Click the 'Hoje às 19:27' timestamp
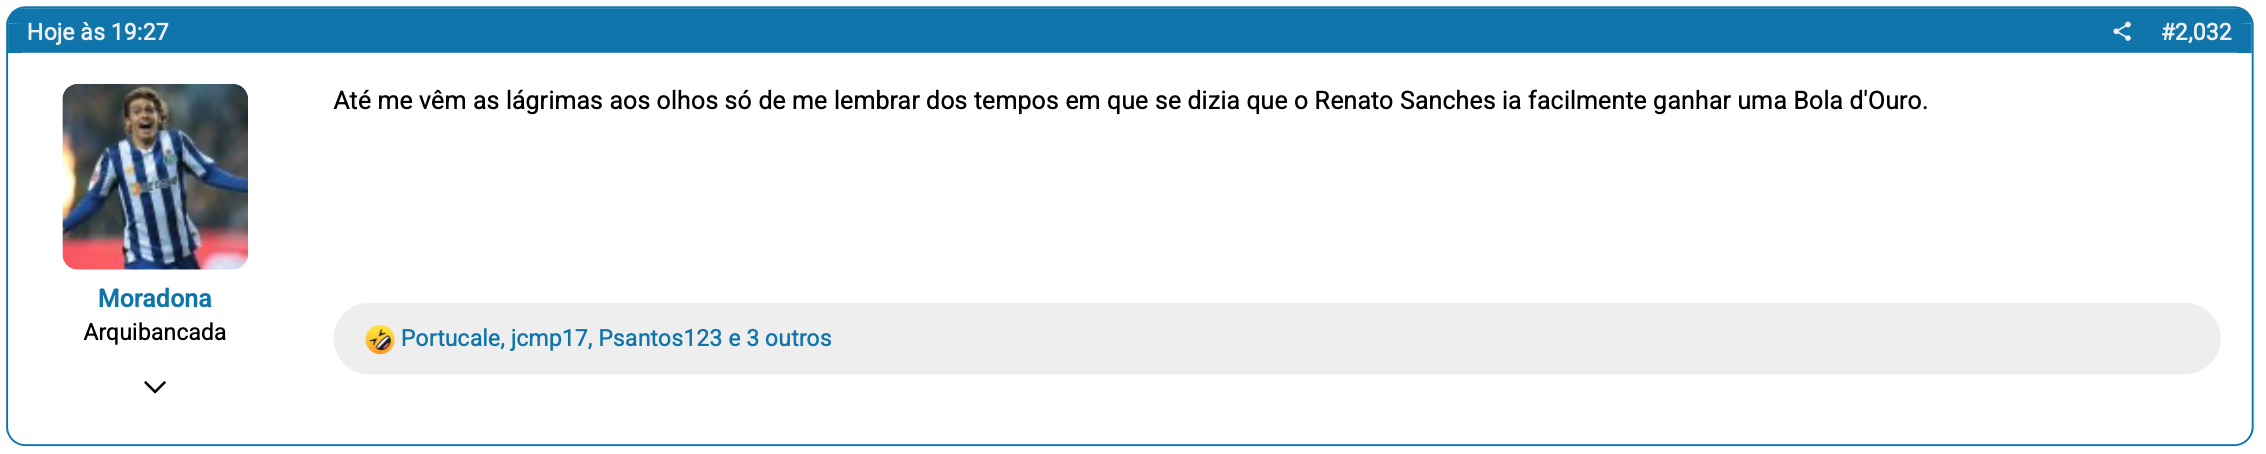This screenshot has width=2266, height=454. [x=98, y=32]
